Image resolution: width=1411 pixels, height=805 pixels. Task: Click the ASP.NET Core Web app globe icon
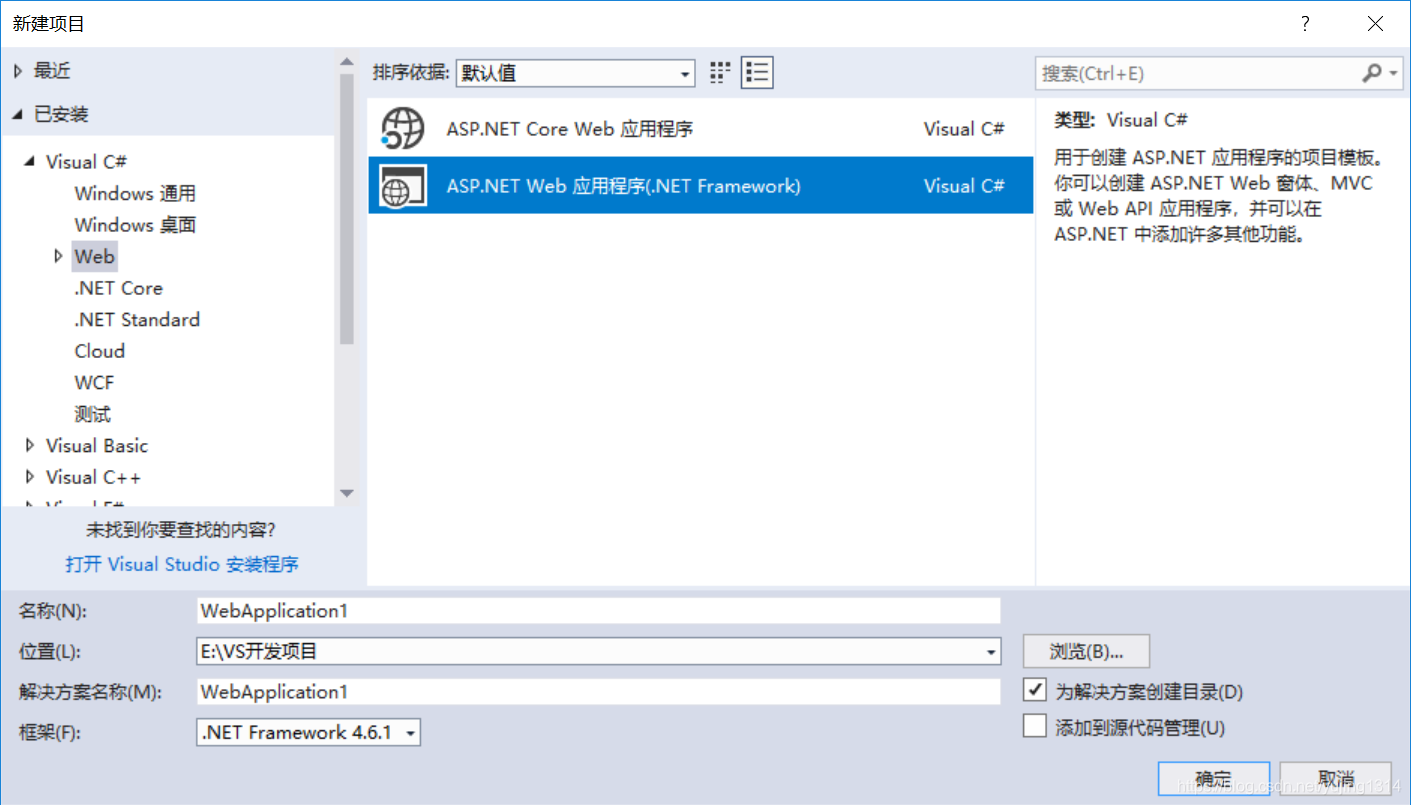[404, 128]
